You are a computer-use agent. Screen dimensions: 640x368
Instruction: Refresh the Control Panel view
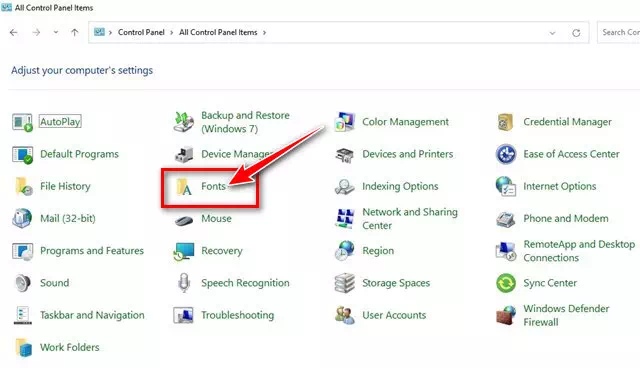tap(576, 33)
